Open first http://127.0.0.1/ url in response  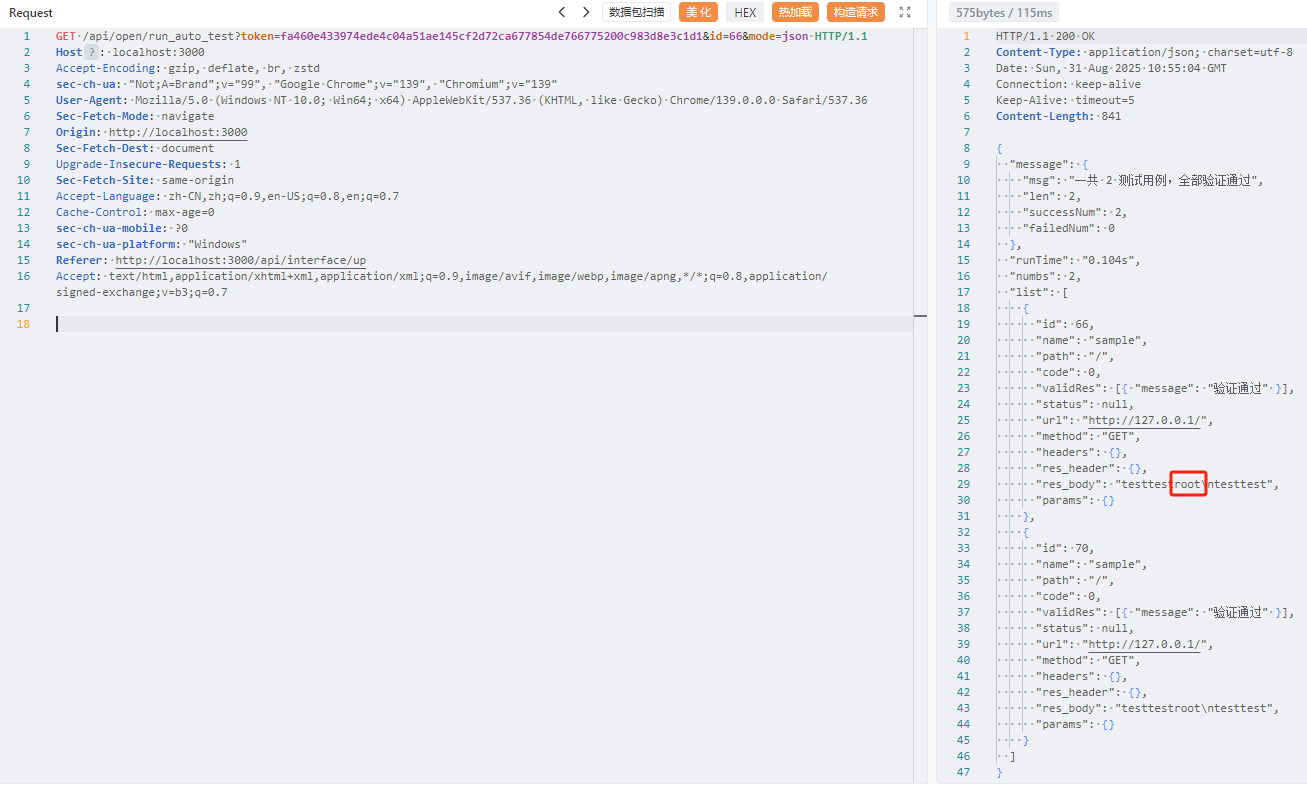tap(1146, 420)
